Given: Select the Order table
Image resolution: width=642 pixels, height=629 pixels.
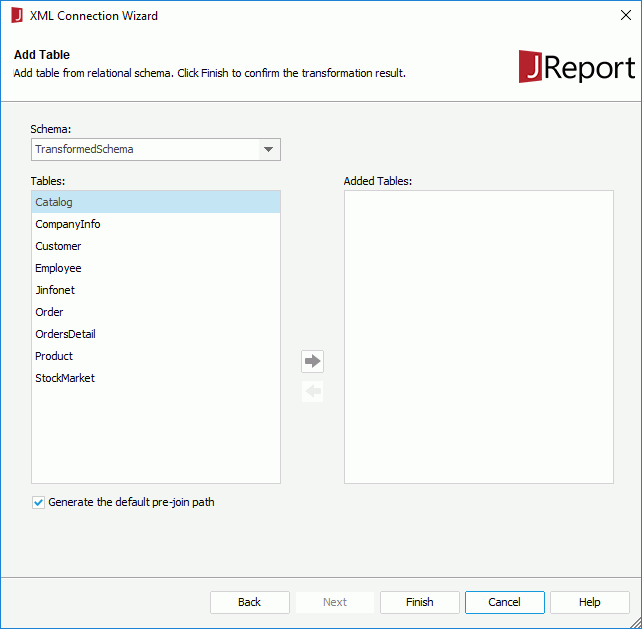Looking at the screenshot, I should (156, 312).
